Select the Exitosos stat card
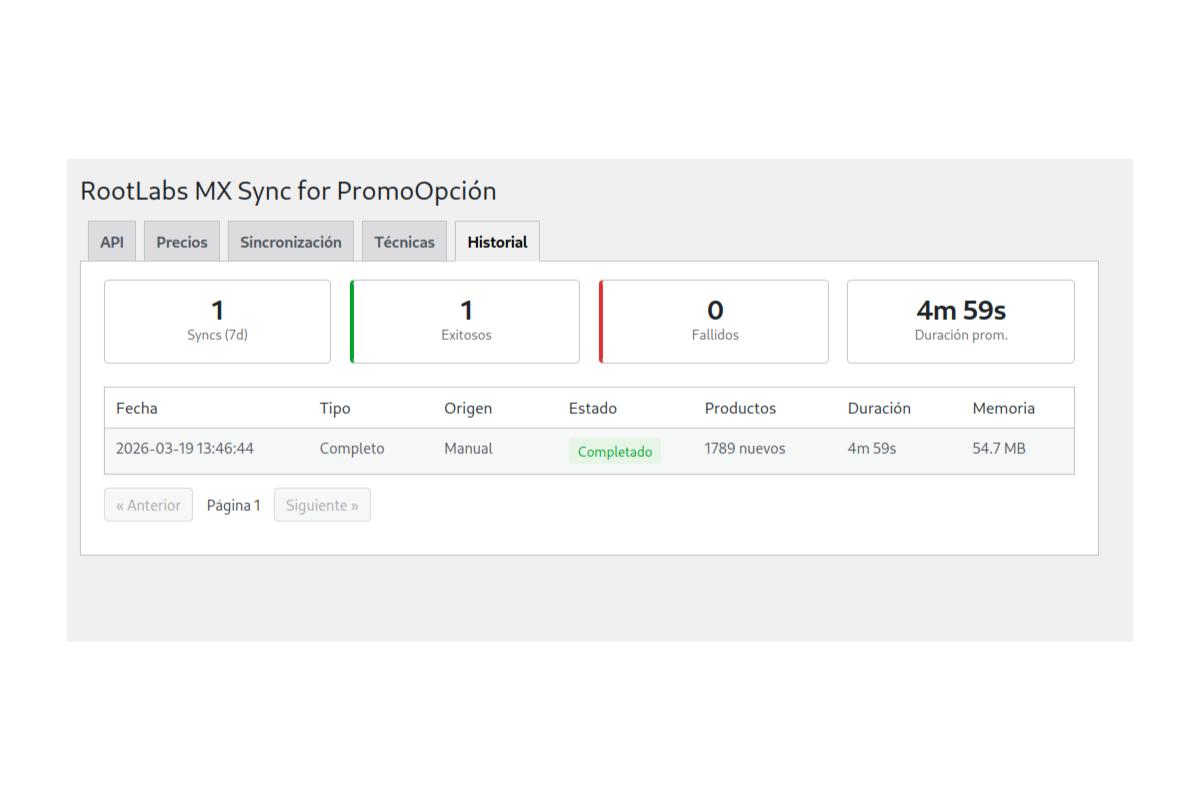The image size is (1200, 800). (466, 321)
